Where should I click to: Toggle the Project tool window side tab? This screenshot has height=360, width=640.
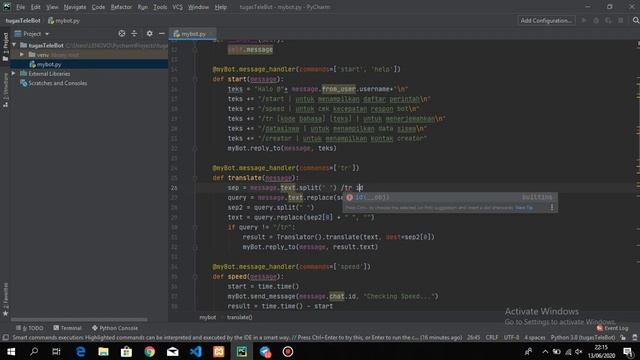click(x=5, y=46)
